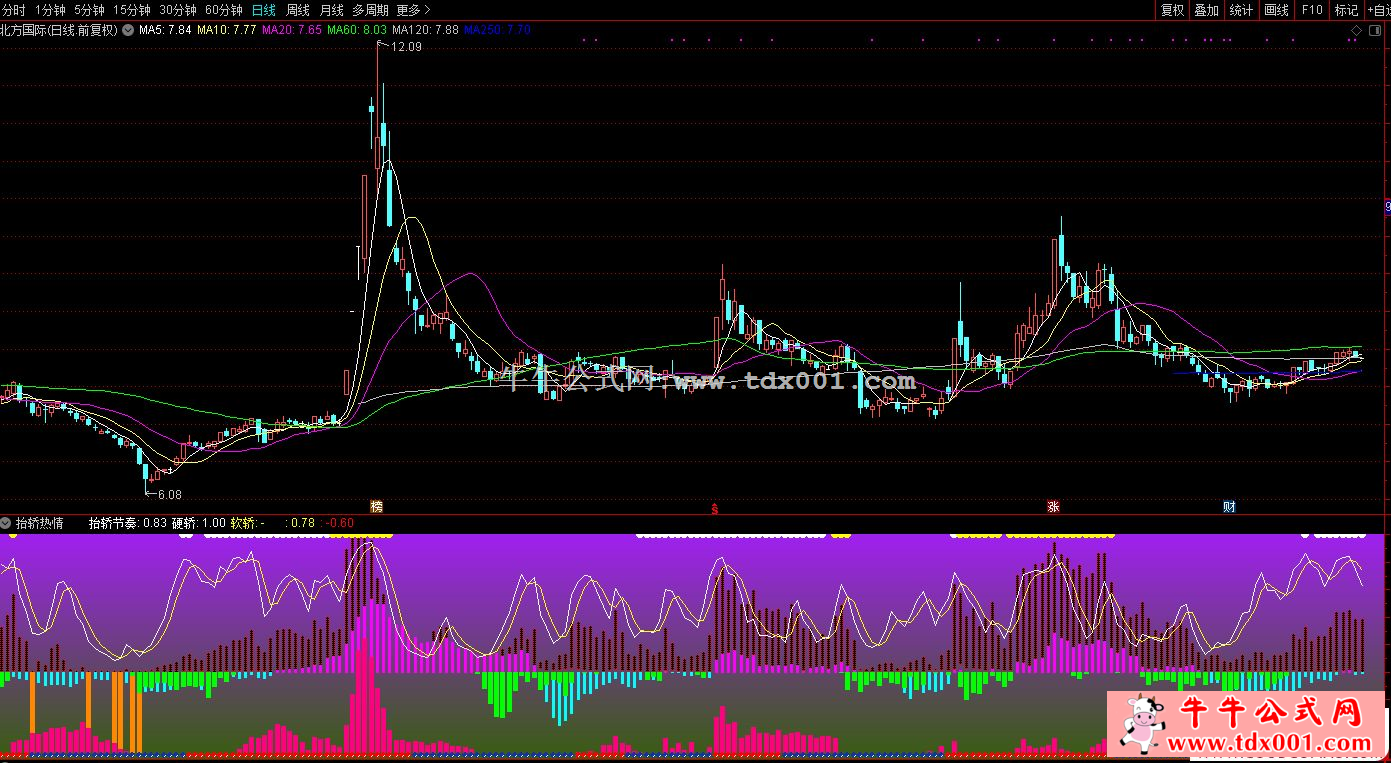This screenshot has height=763, width=1391.
Task: Click the 12.09 high price label
Action: [406, 47]
